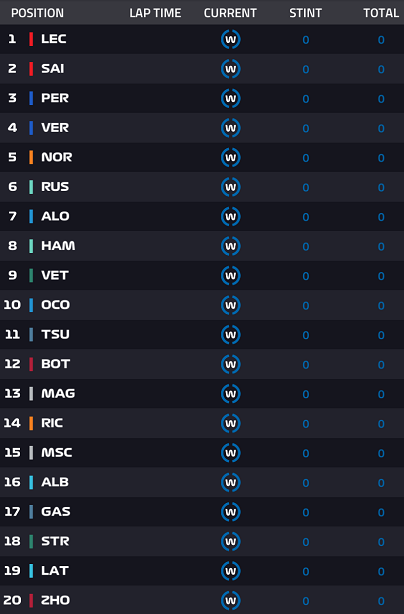Select driver PER in position three
The image size is (404, 614).
[55, 98]
